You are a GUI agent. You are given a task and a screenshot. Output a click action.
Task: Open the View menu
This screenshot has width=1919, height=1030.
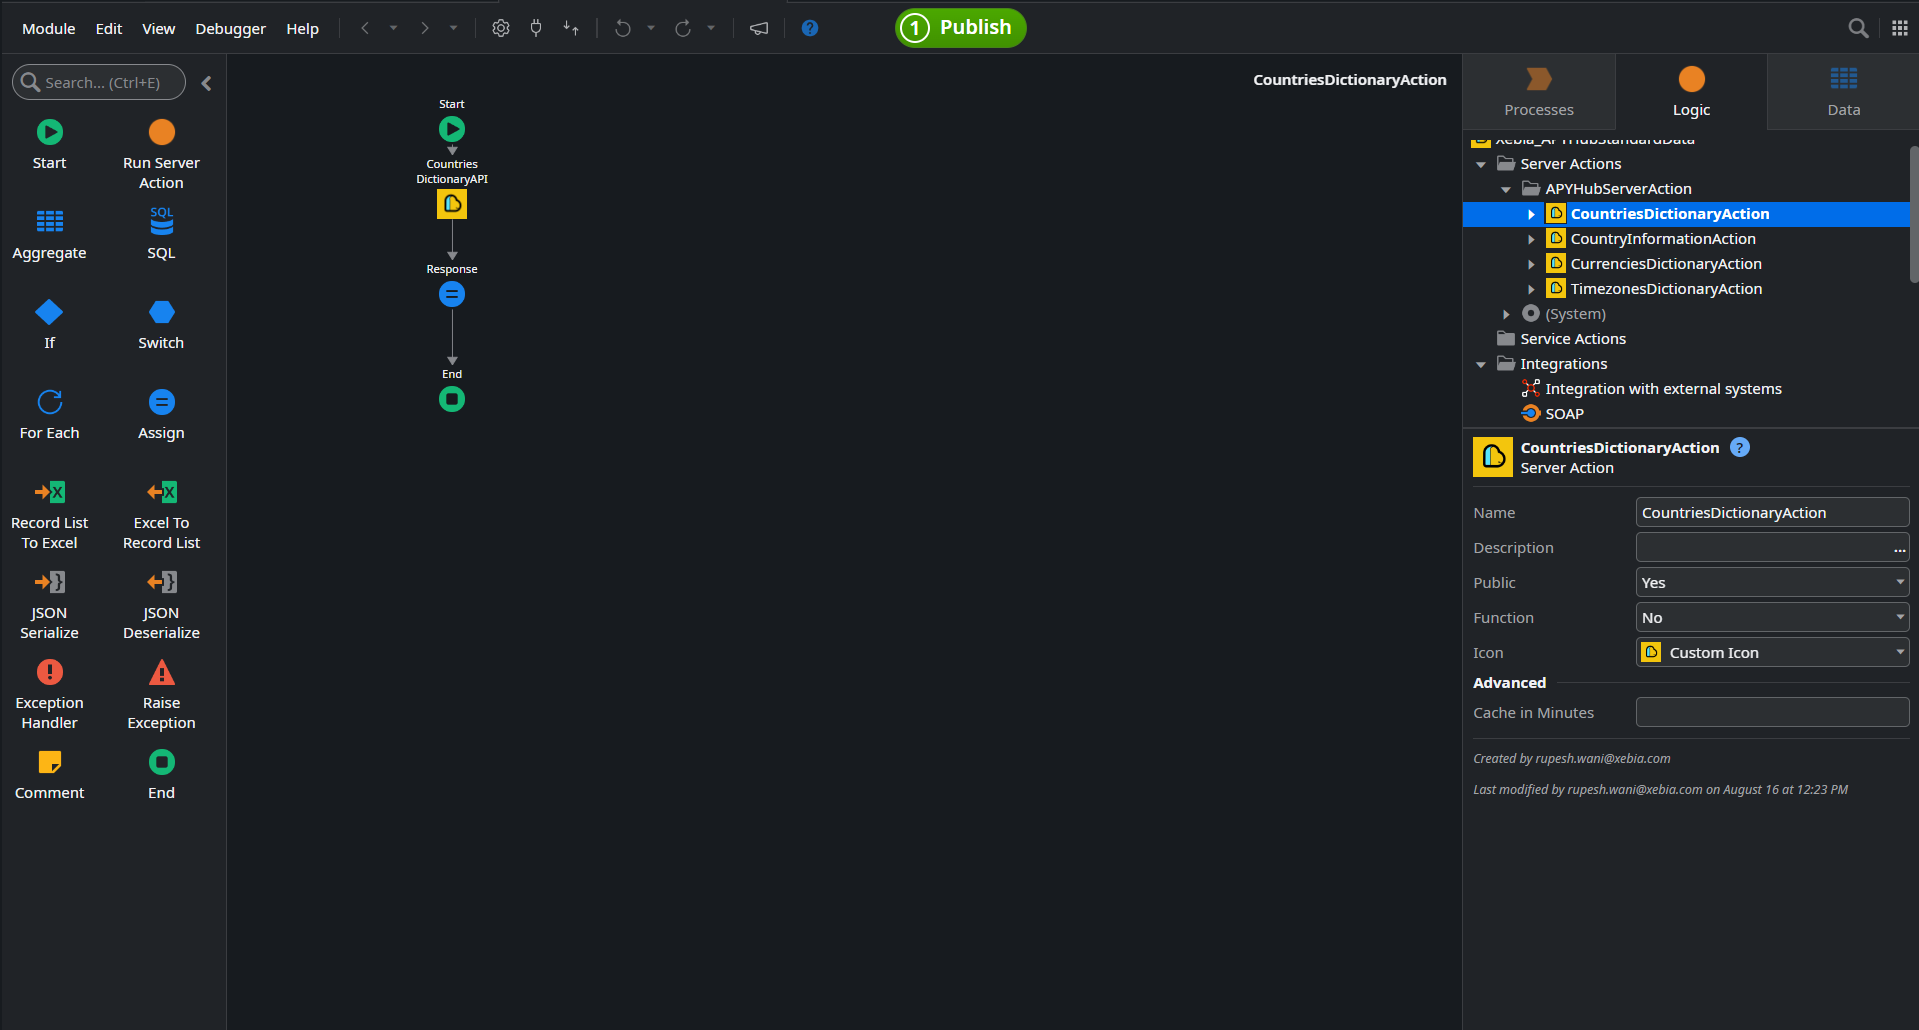(159, 29)
